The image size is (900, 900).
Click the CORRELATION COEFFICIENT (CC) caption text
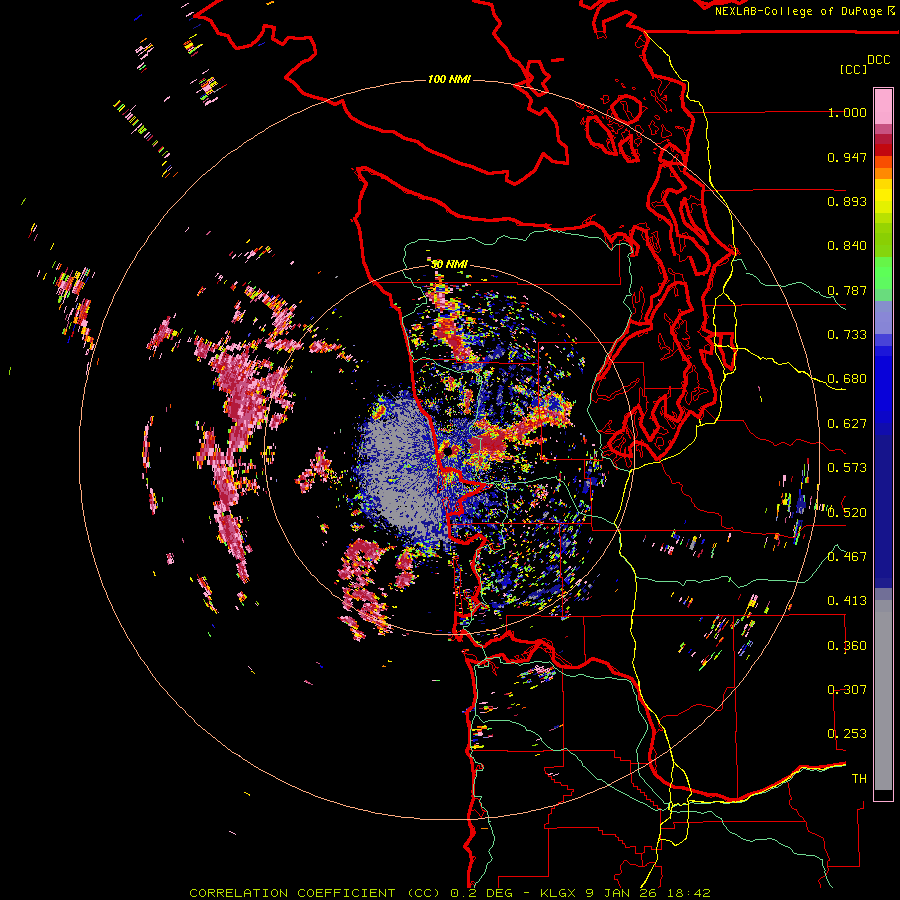click(315, 893)
